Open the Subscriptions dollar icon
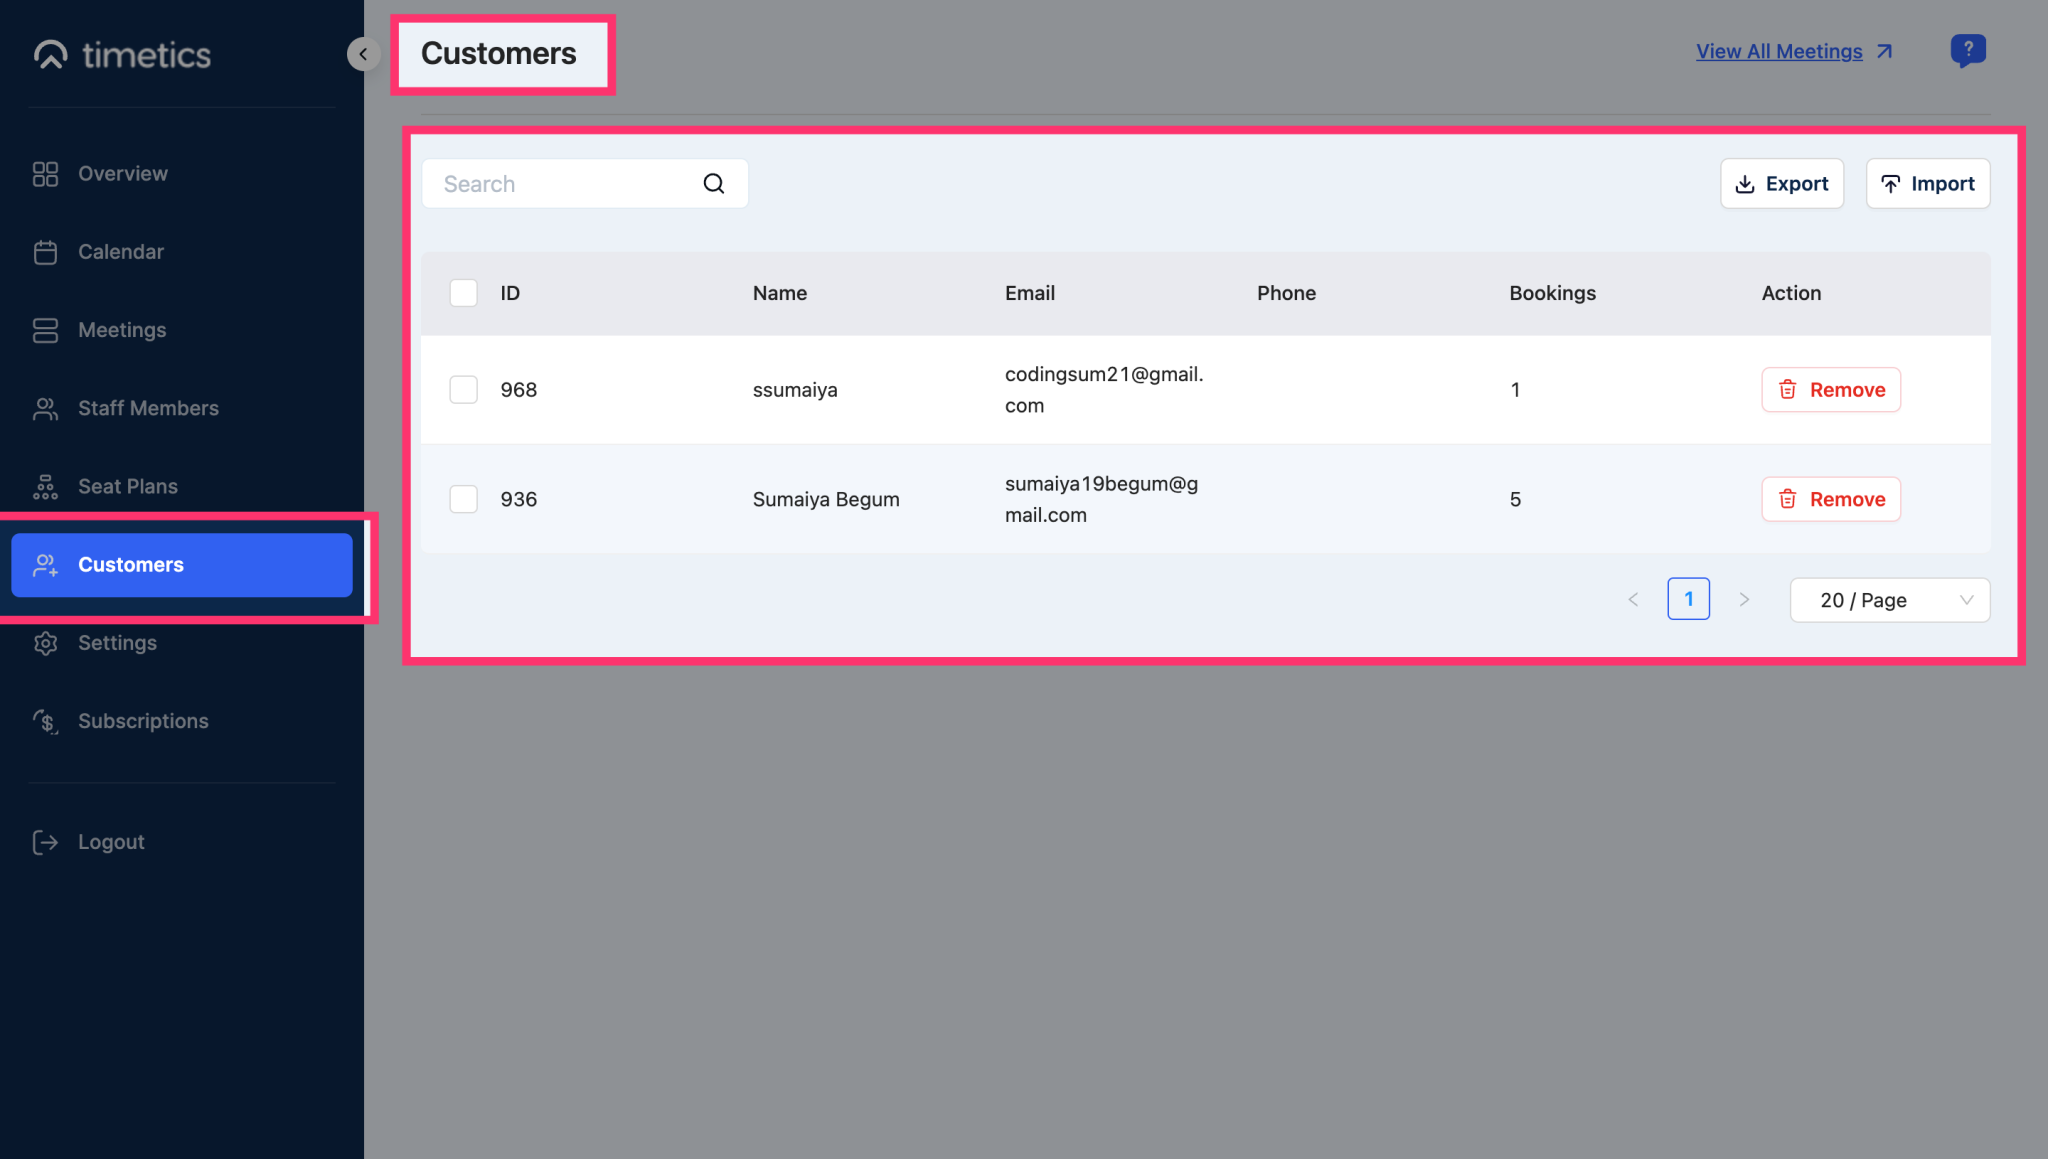 [x=45, y=721]
